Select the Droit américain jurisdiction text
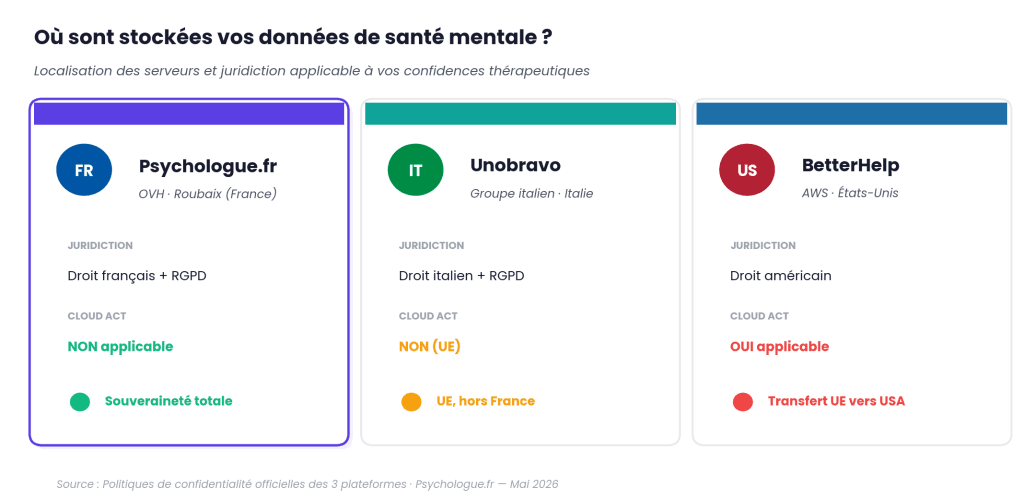Screen dimensions: 1024x499 (x=781, y=276)
